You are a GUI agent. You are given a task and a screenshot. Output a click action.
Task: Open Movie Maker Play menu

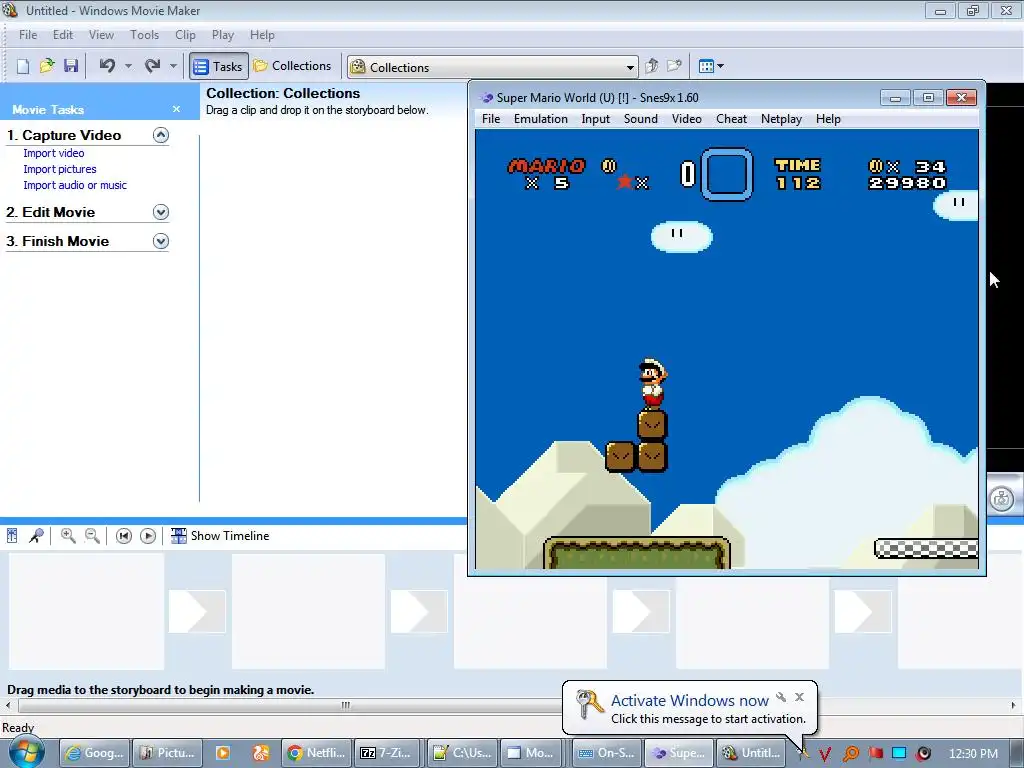click(x=223, y=35)
